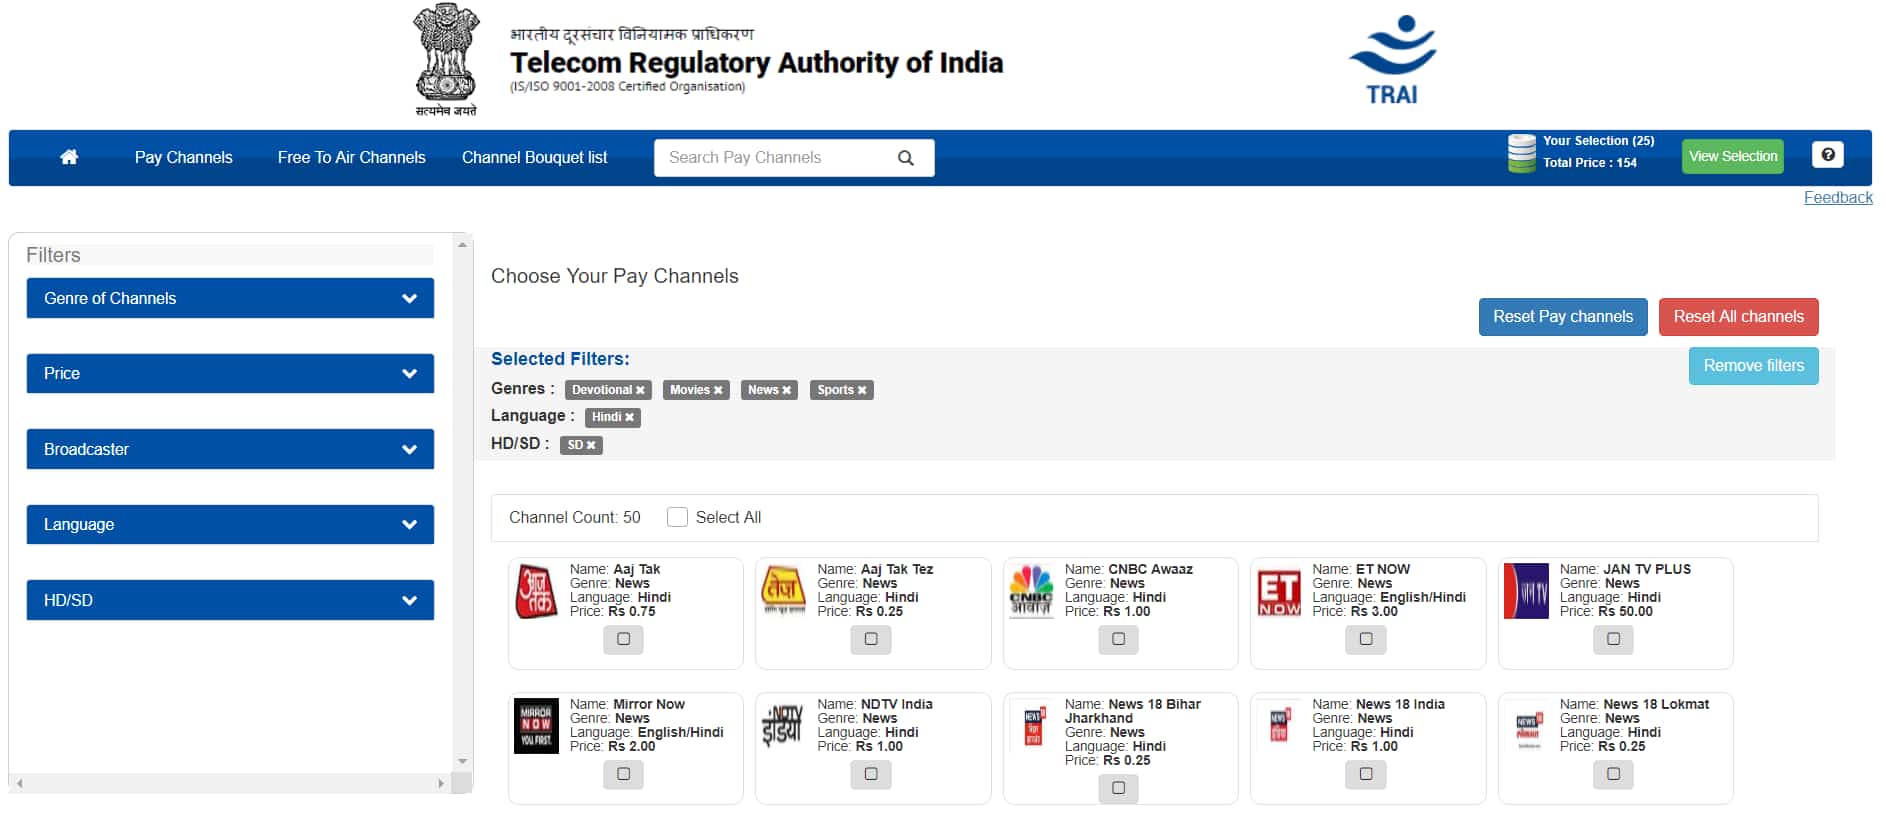Click the filter panel scroll up arrow

[462, 244]
